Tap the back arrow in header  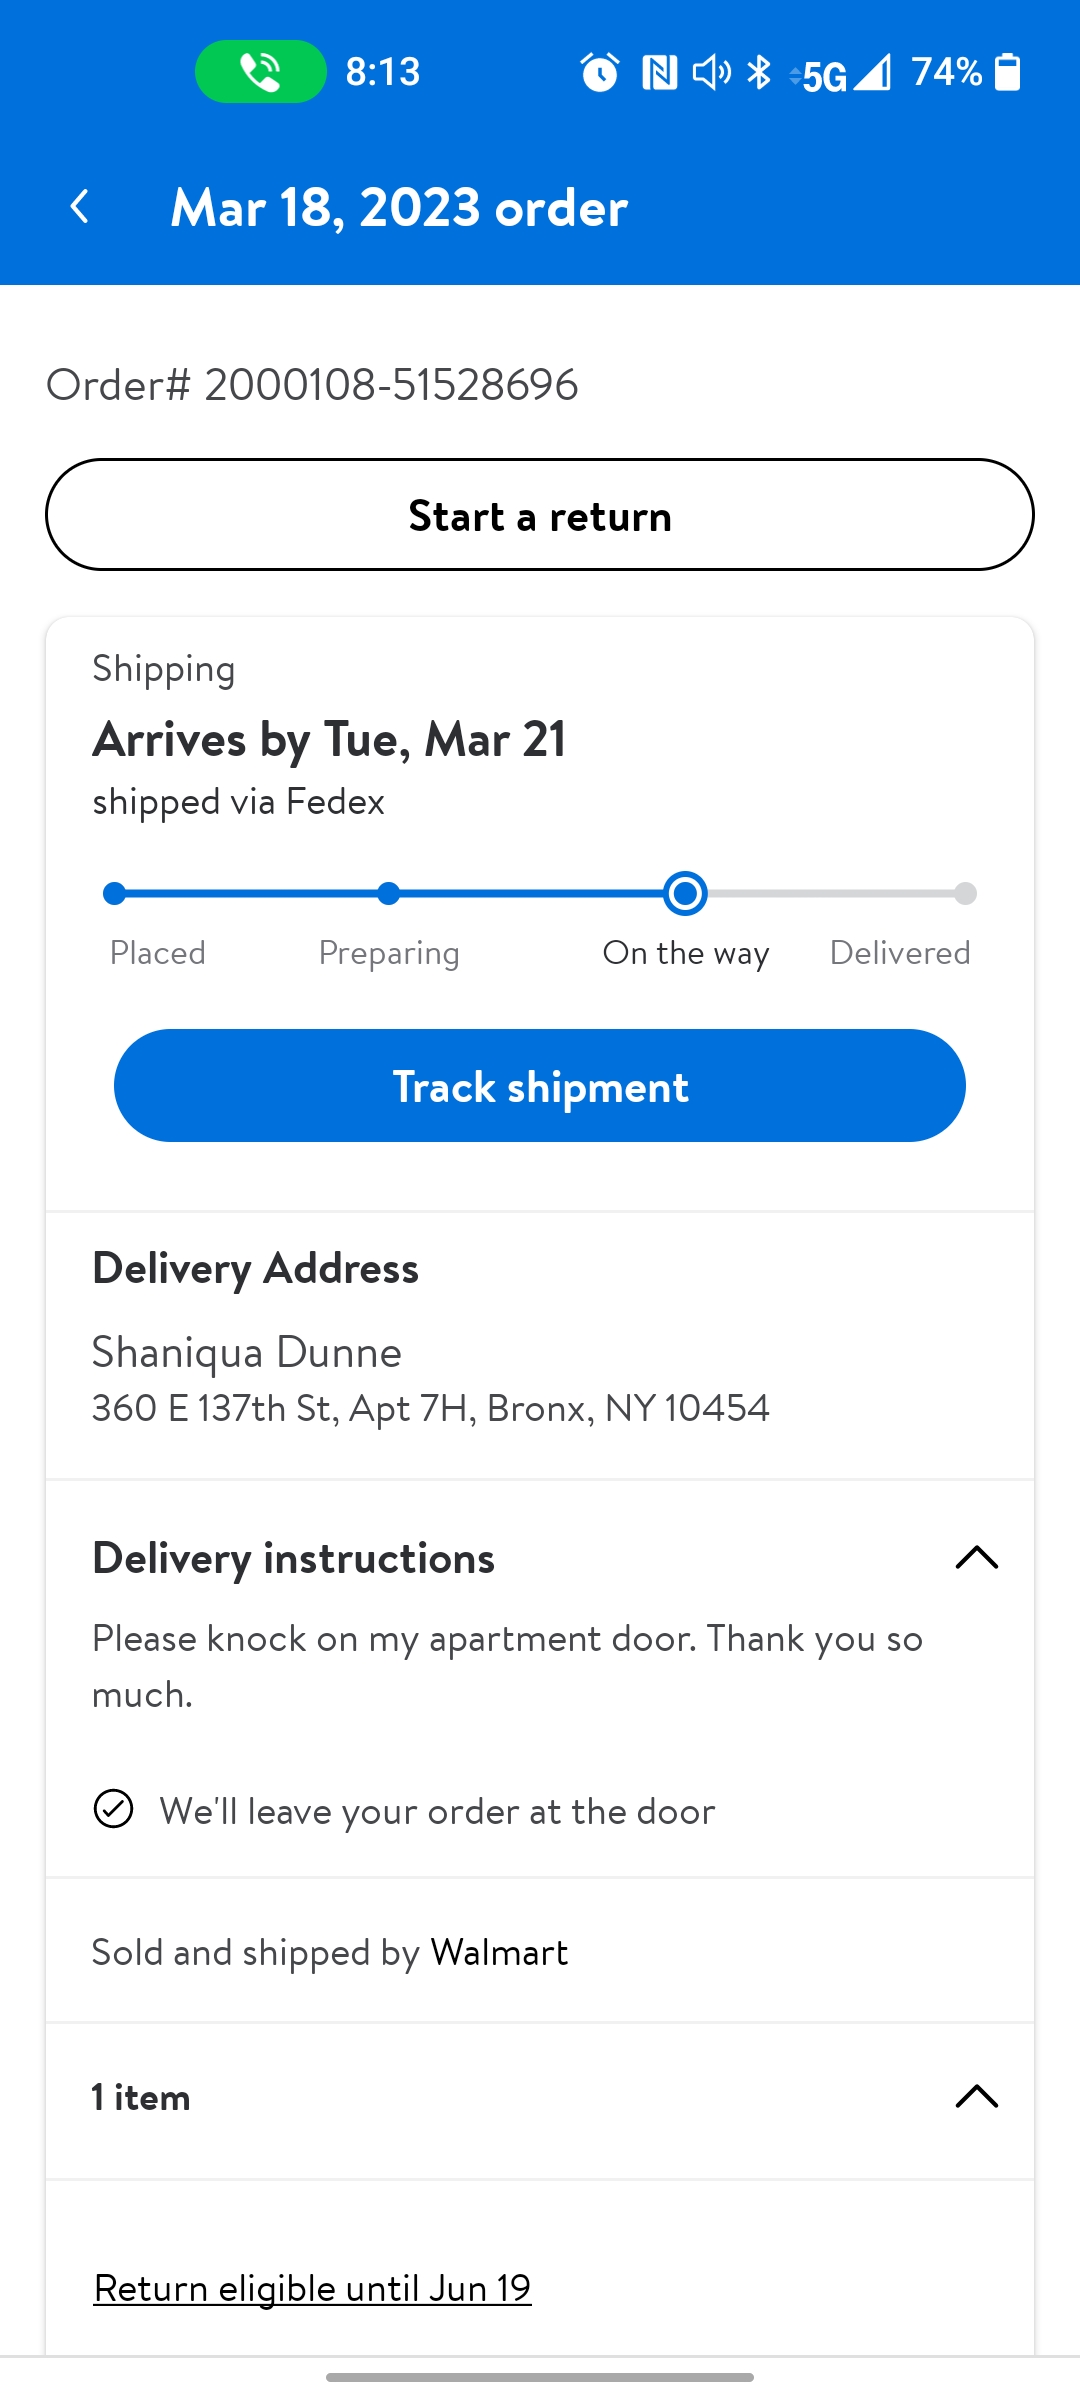[x=80, y=207]
